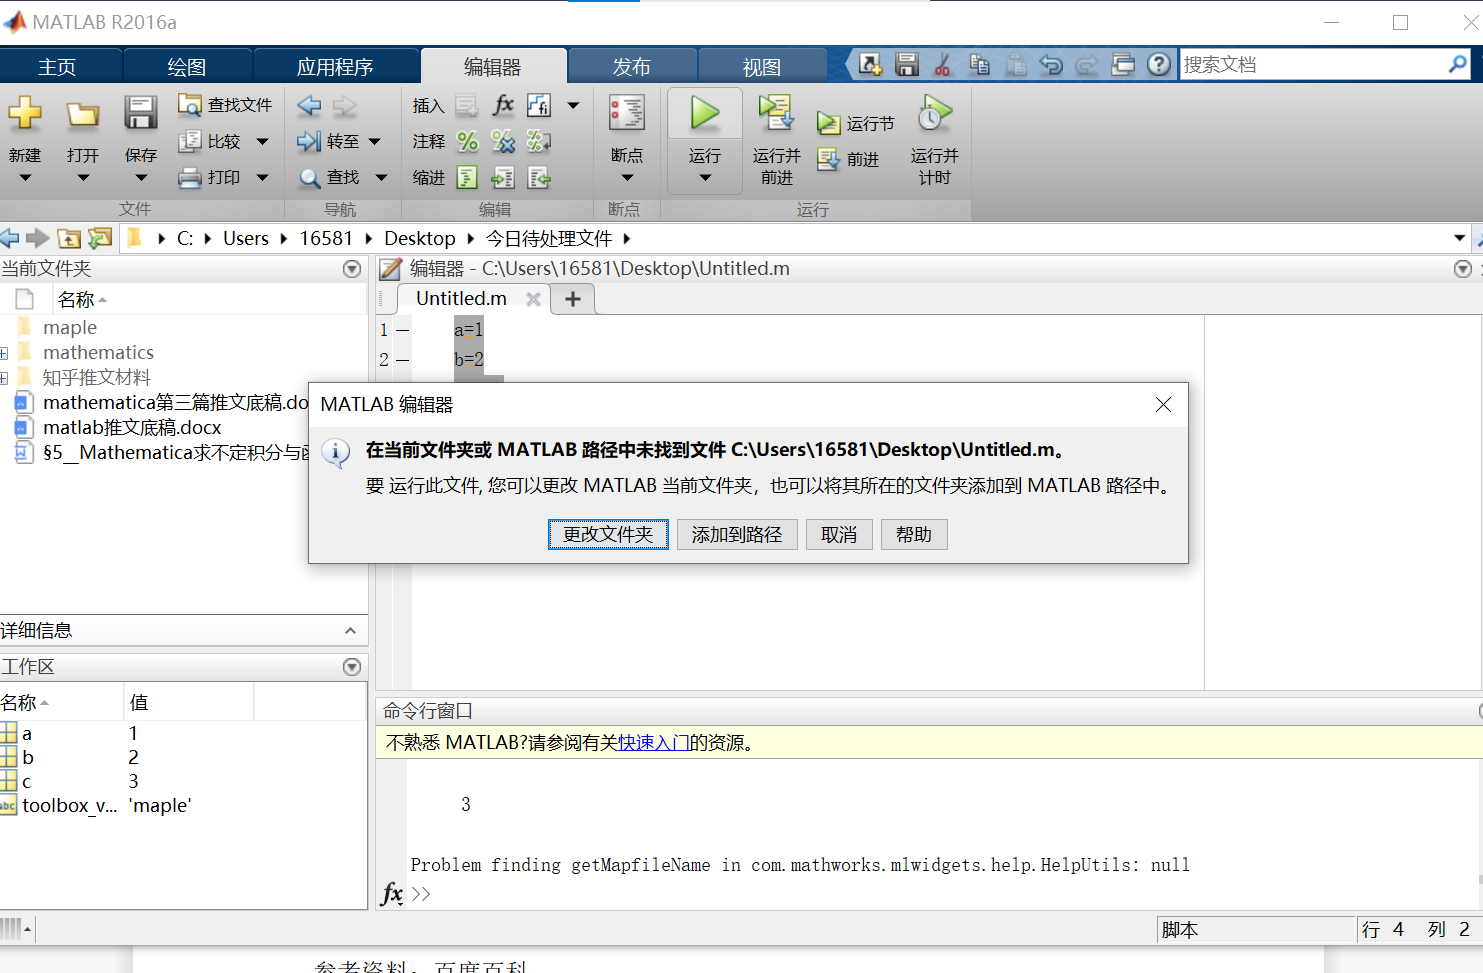Screen dimensions: 1483x973
Task: Click the Value (值) column header
Action: (189, 703)
